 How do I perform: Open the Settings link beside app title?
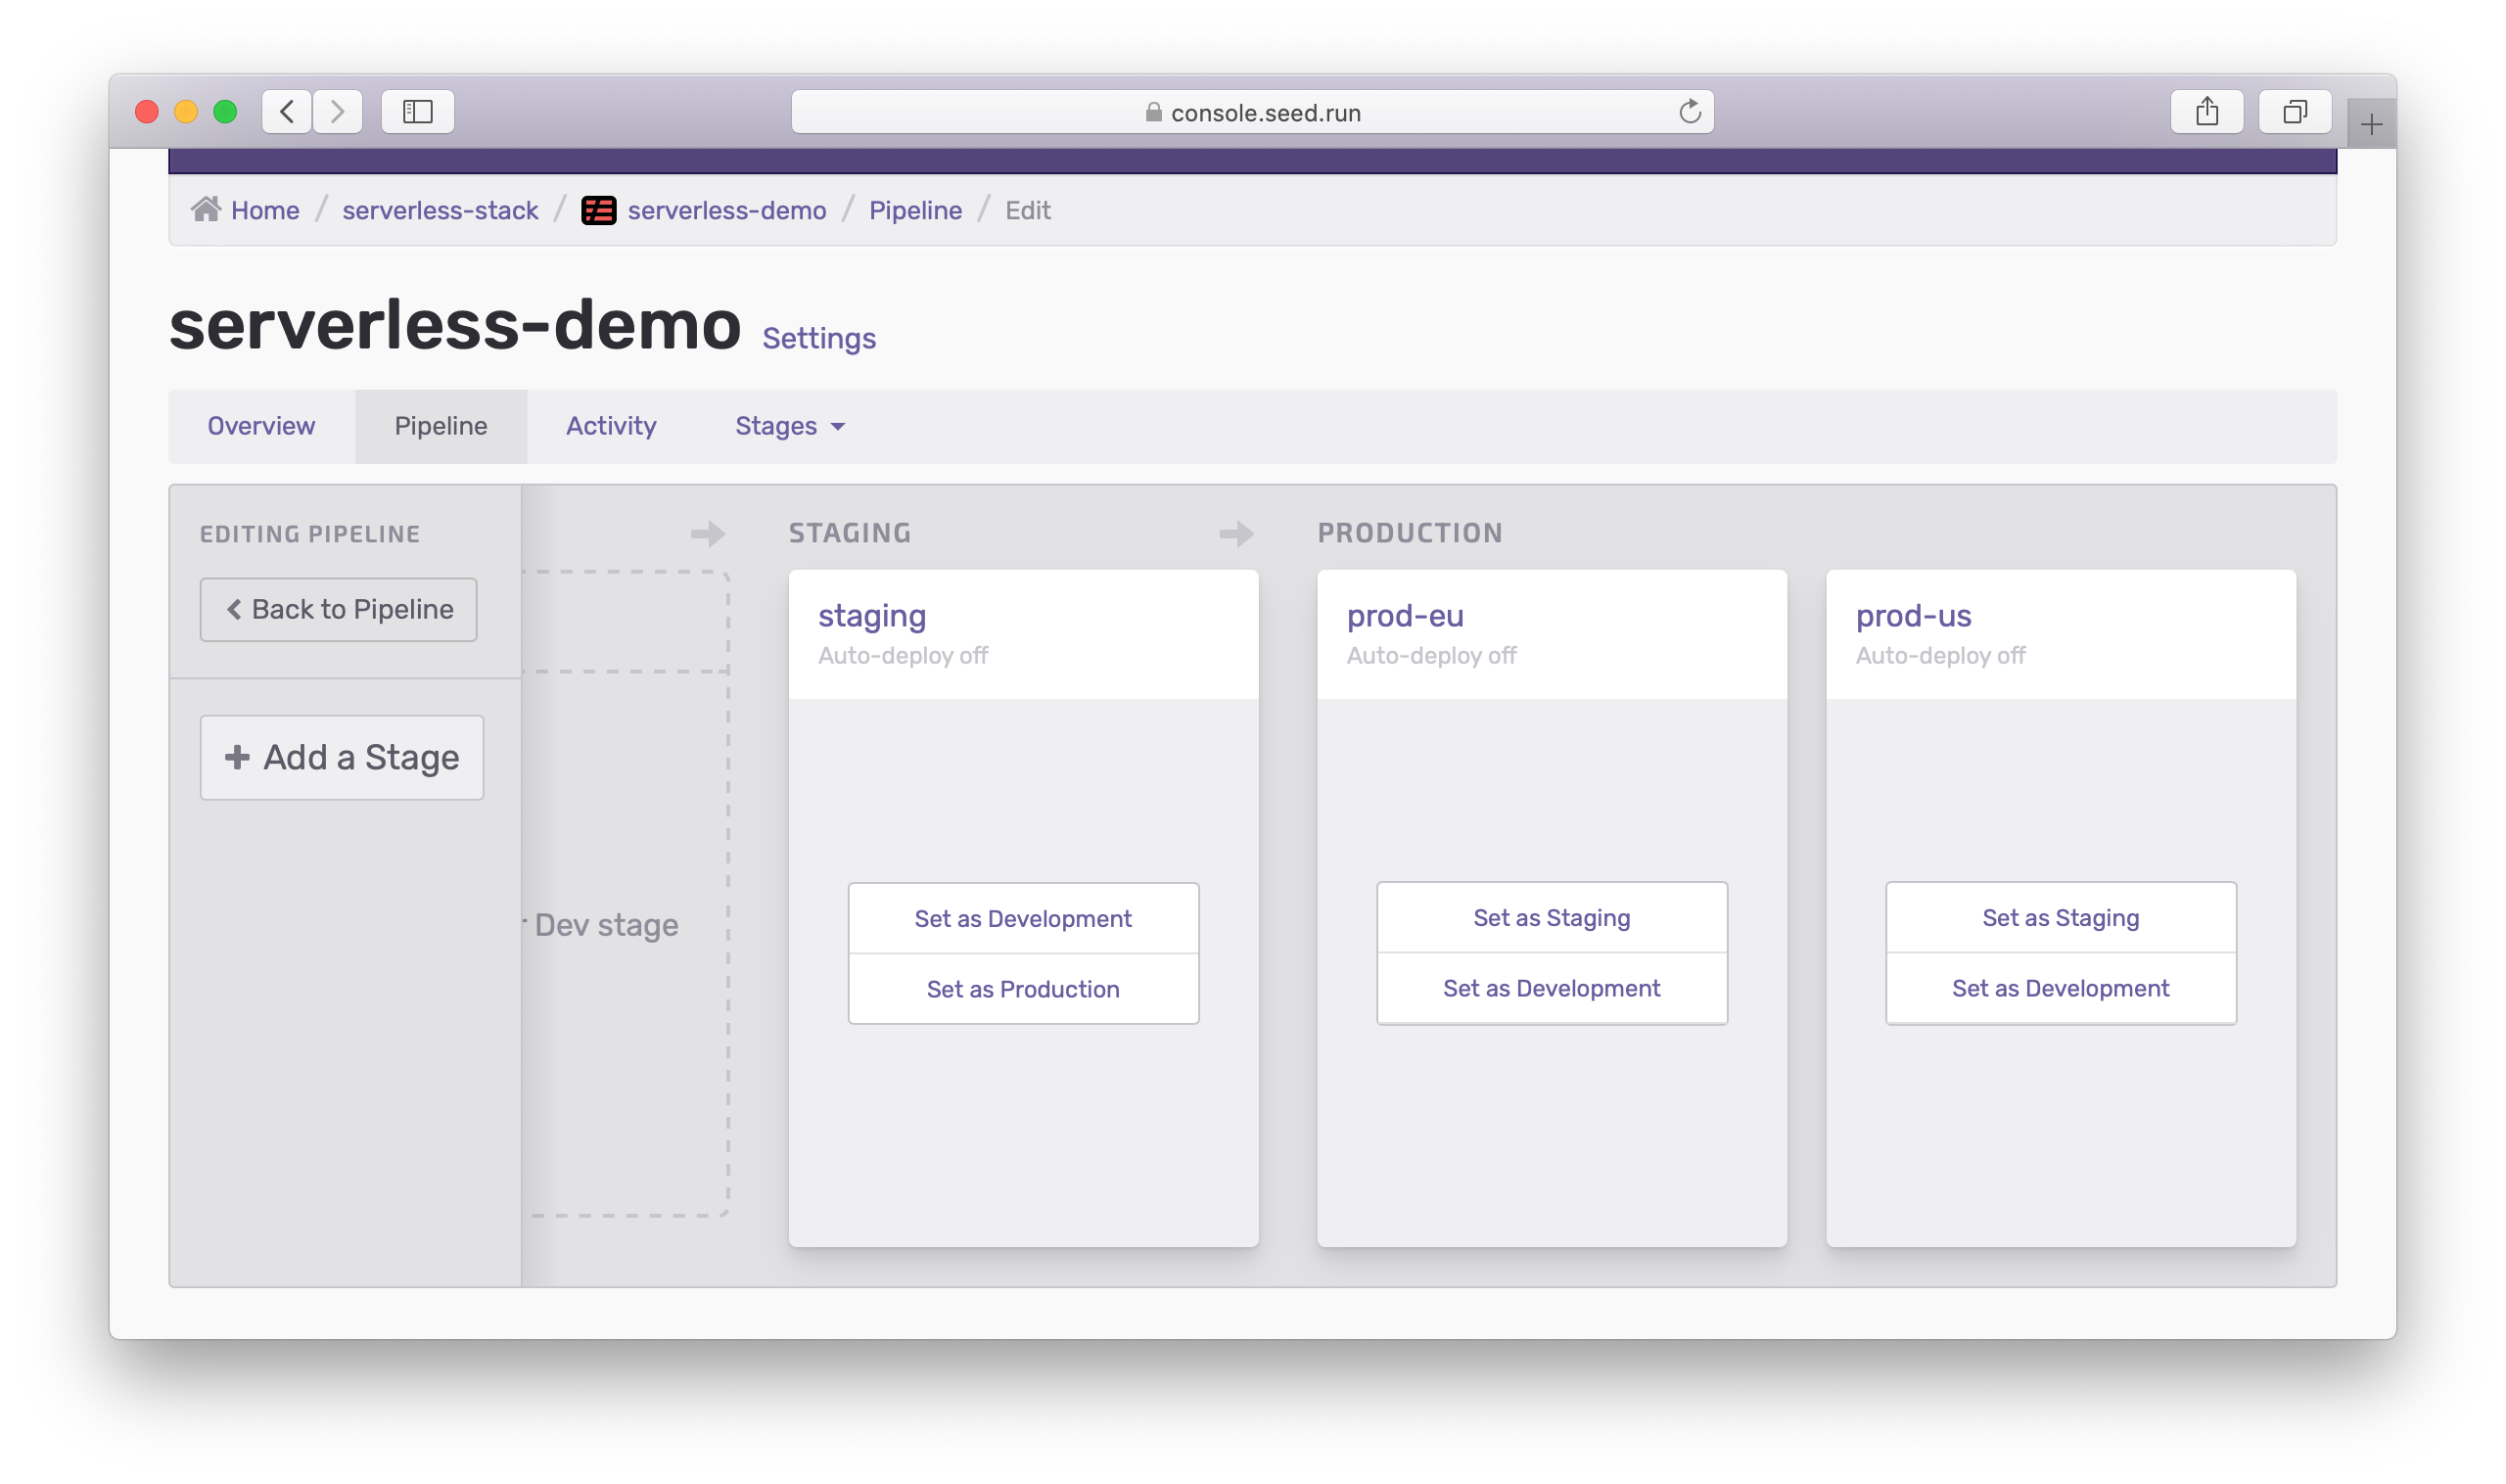coord(818,339)
